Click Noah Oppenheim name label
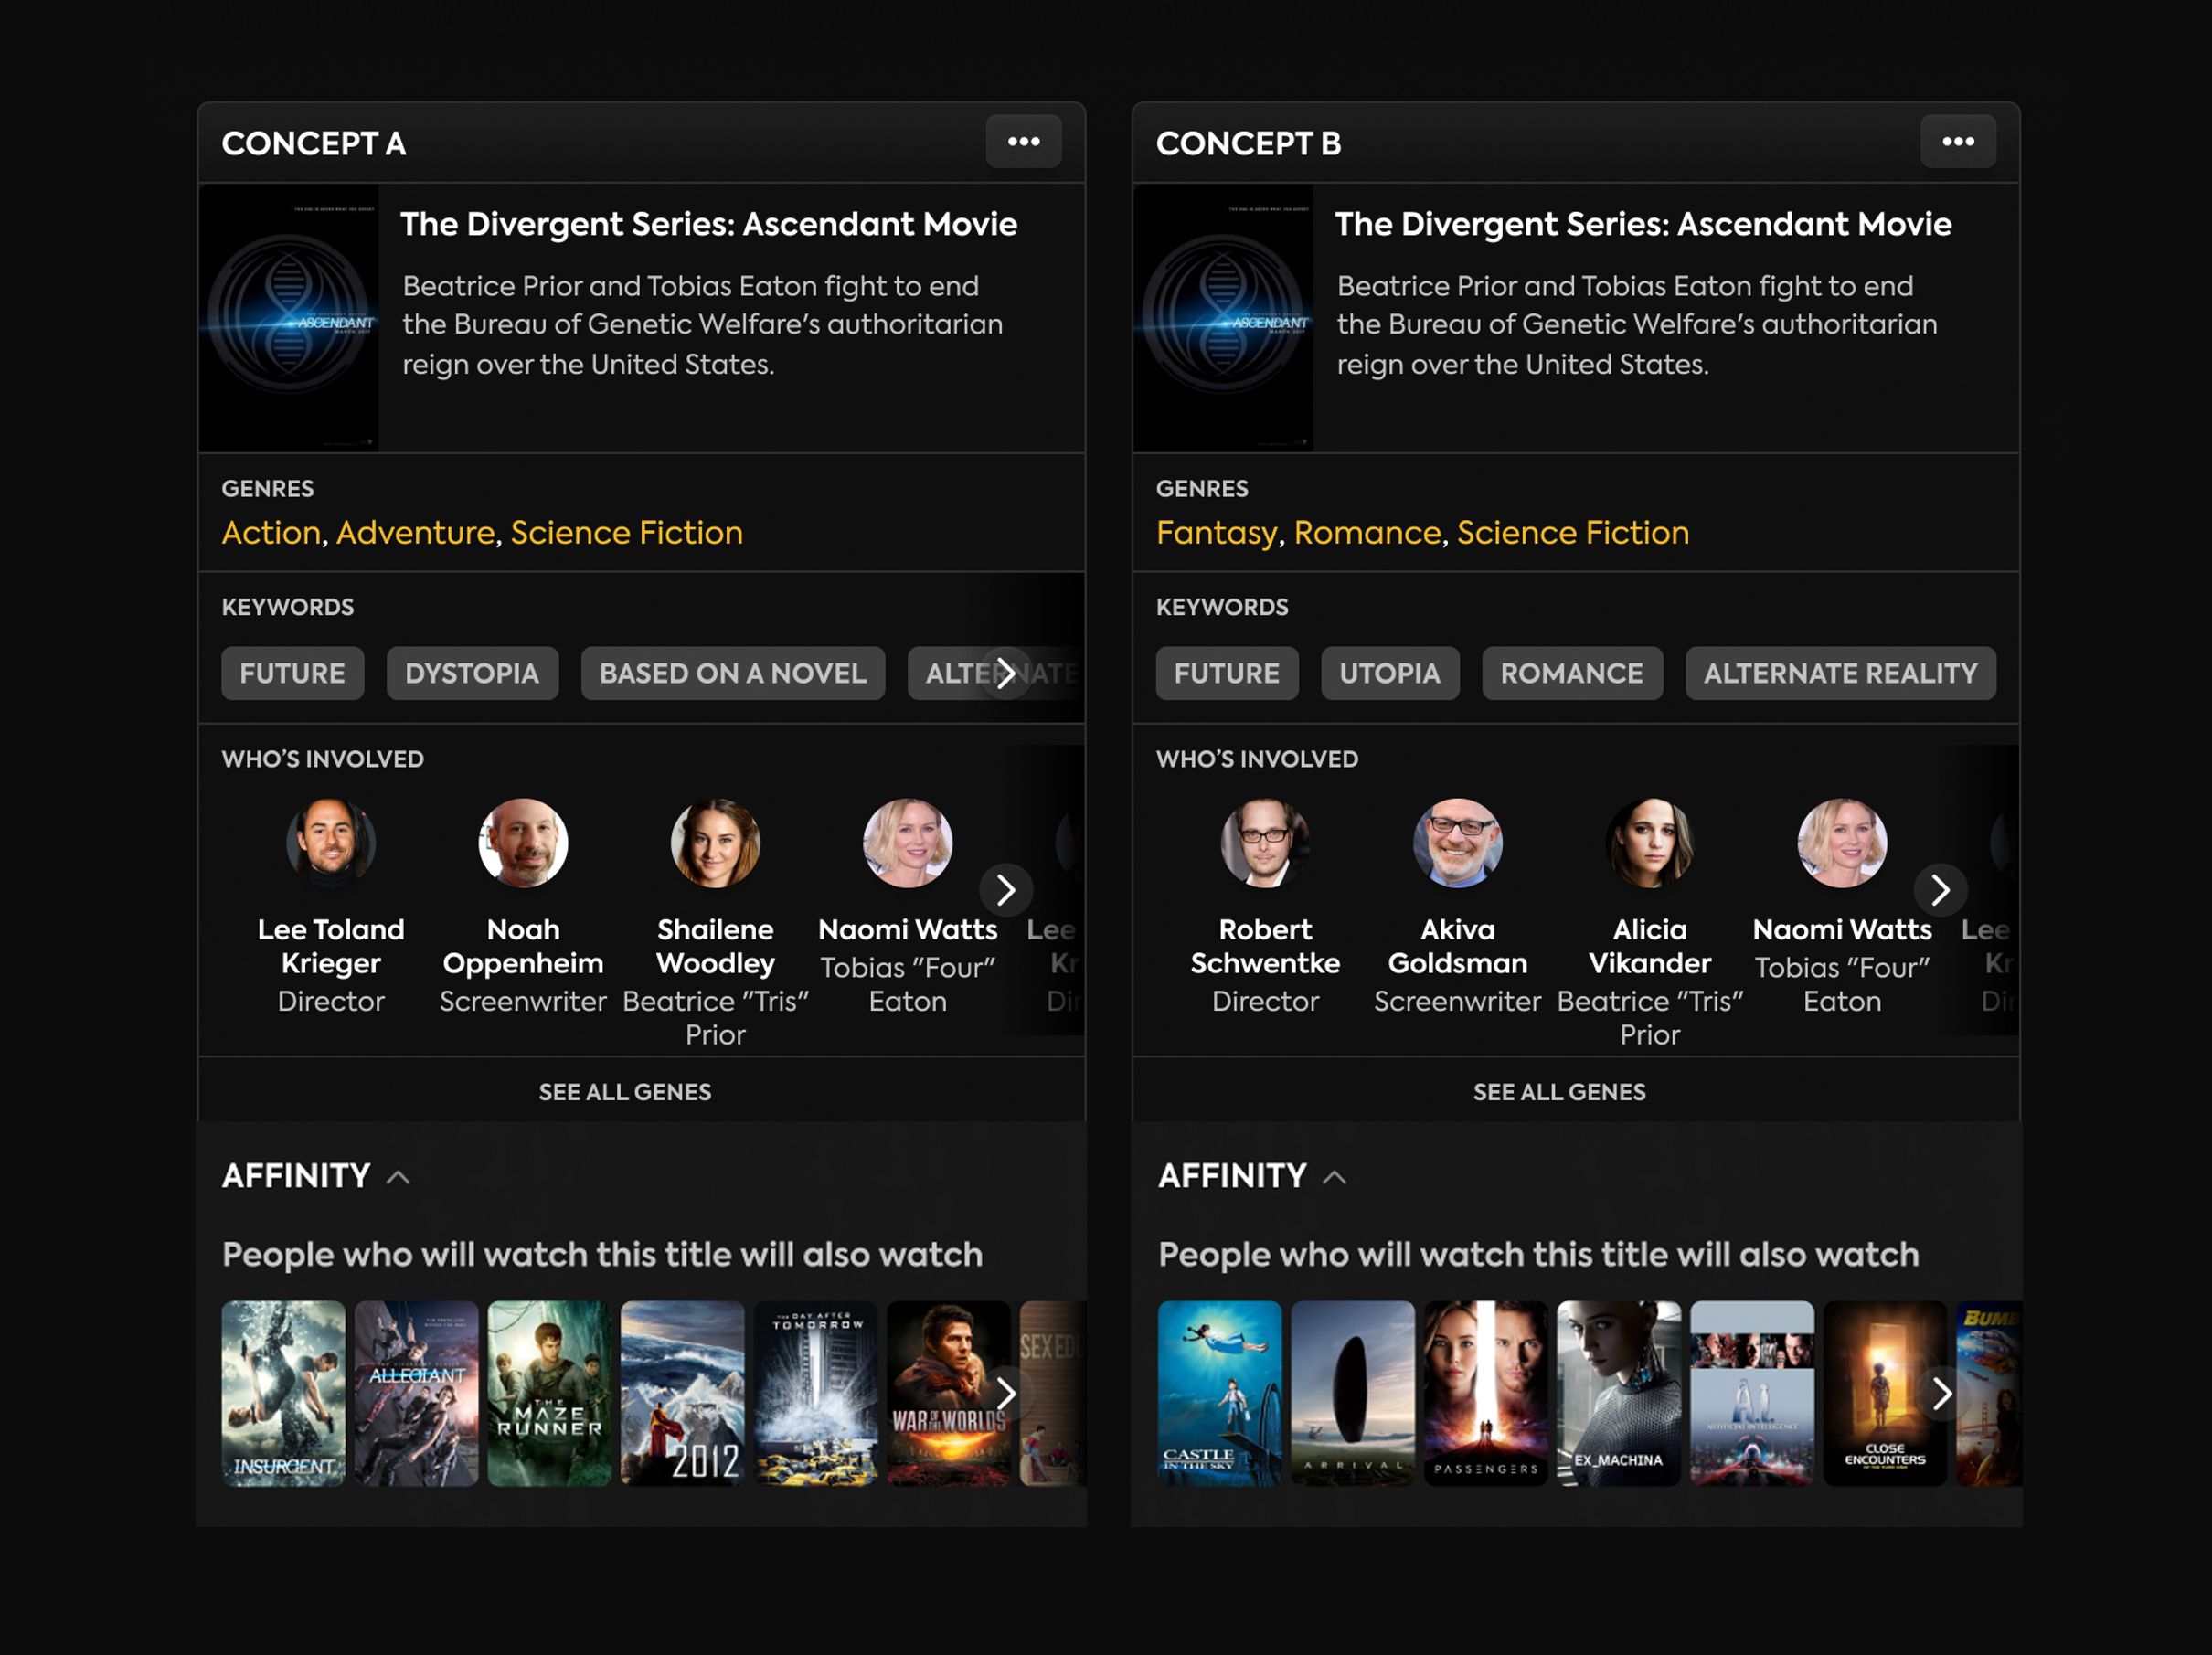The image size is (2212, 1655). pyautogui.click(x=523, y=946)
